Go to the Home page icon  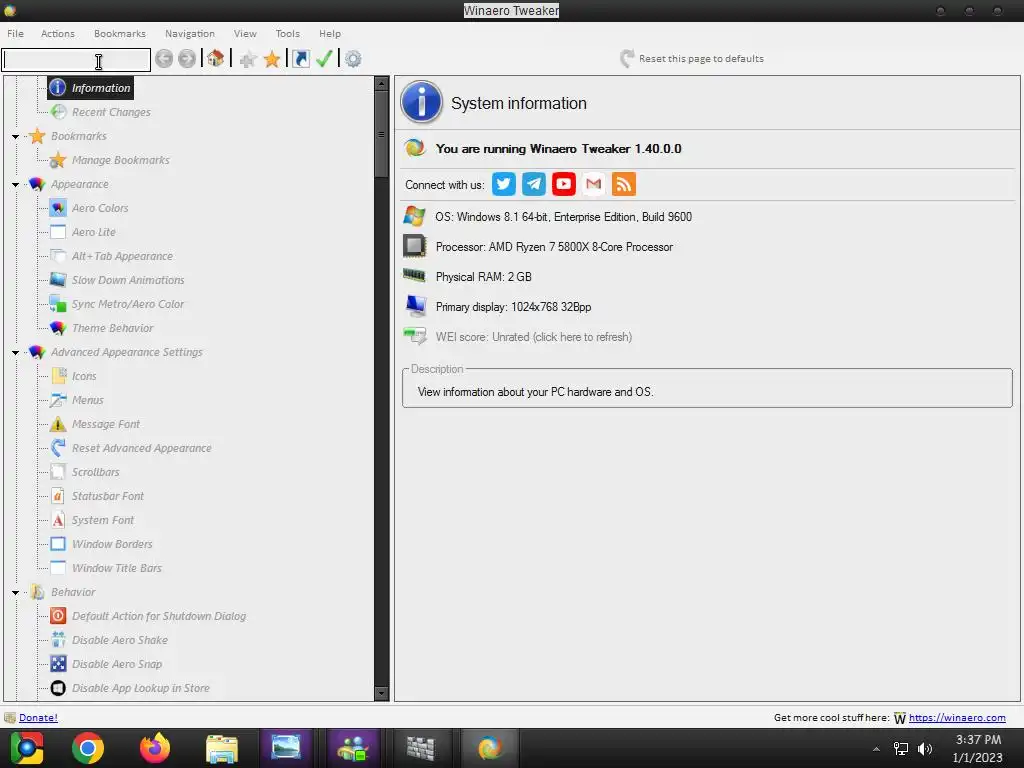[216, 59]
